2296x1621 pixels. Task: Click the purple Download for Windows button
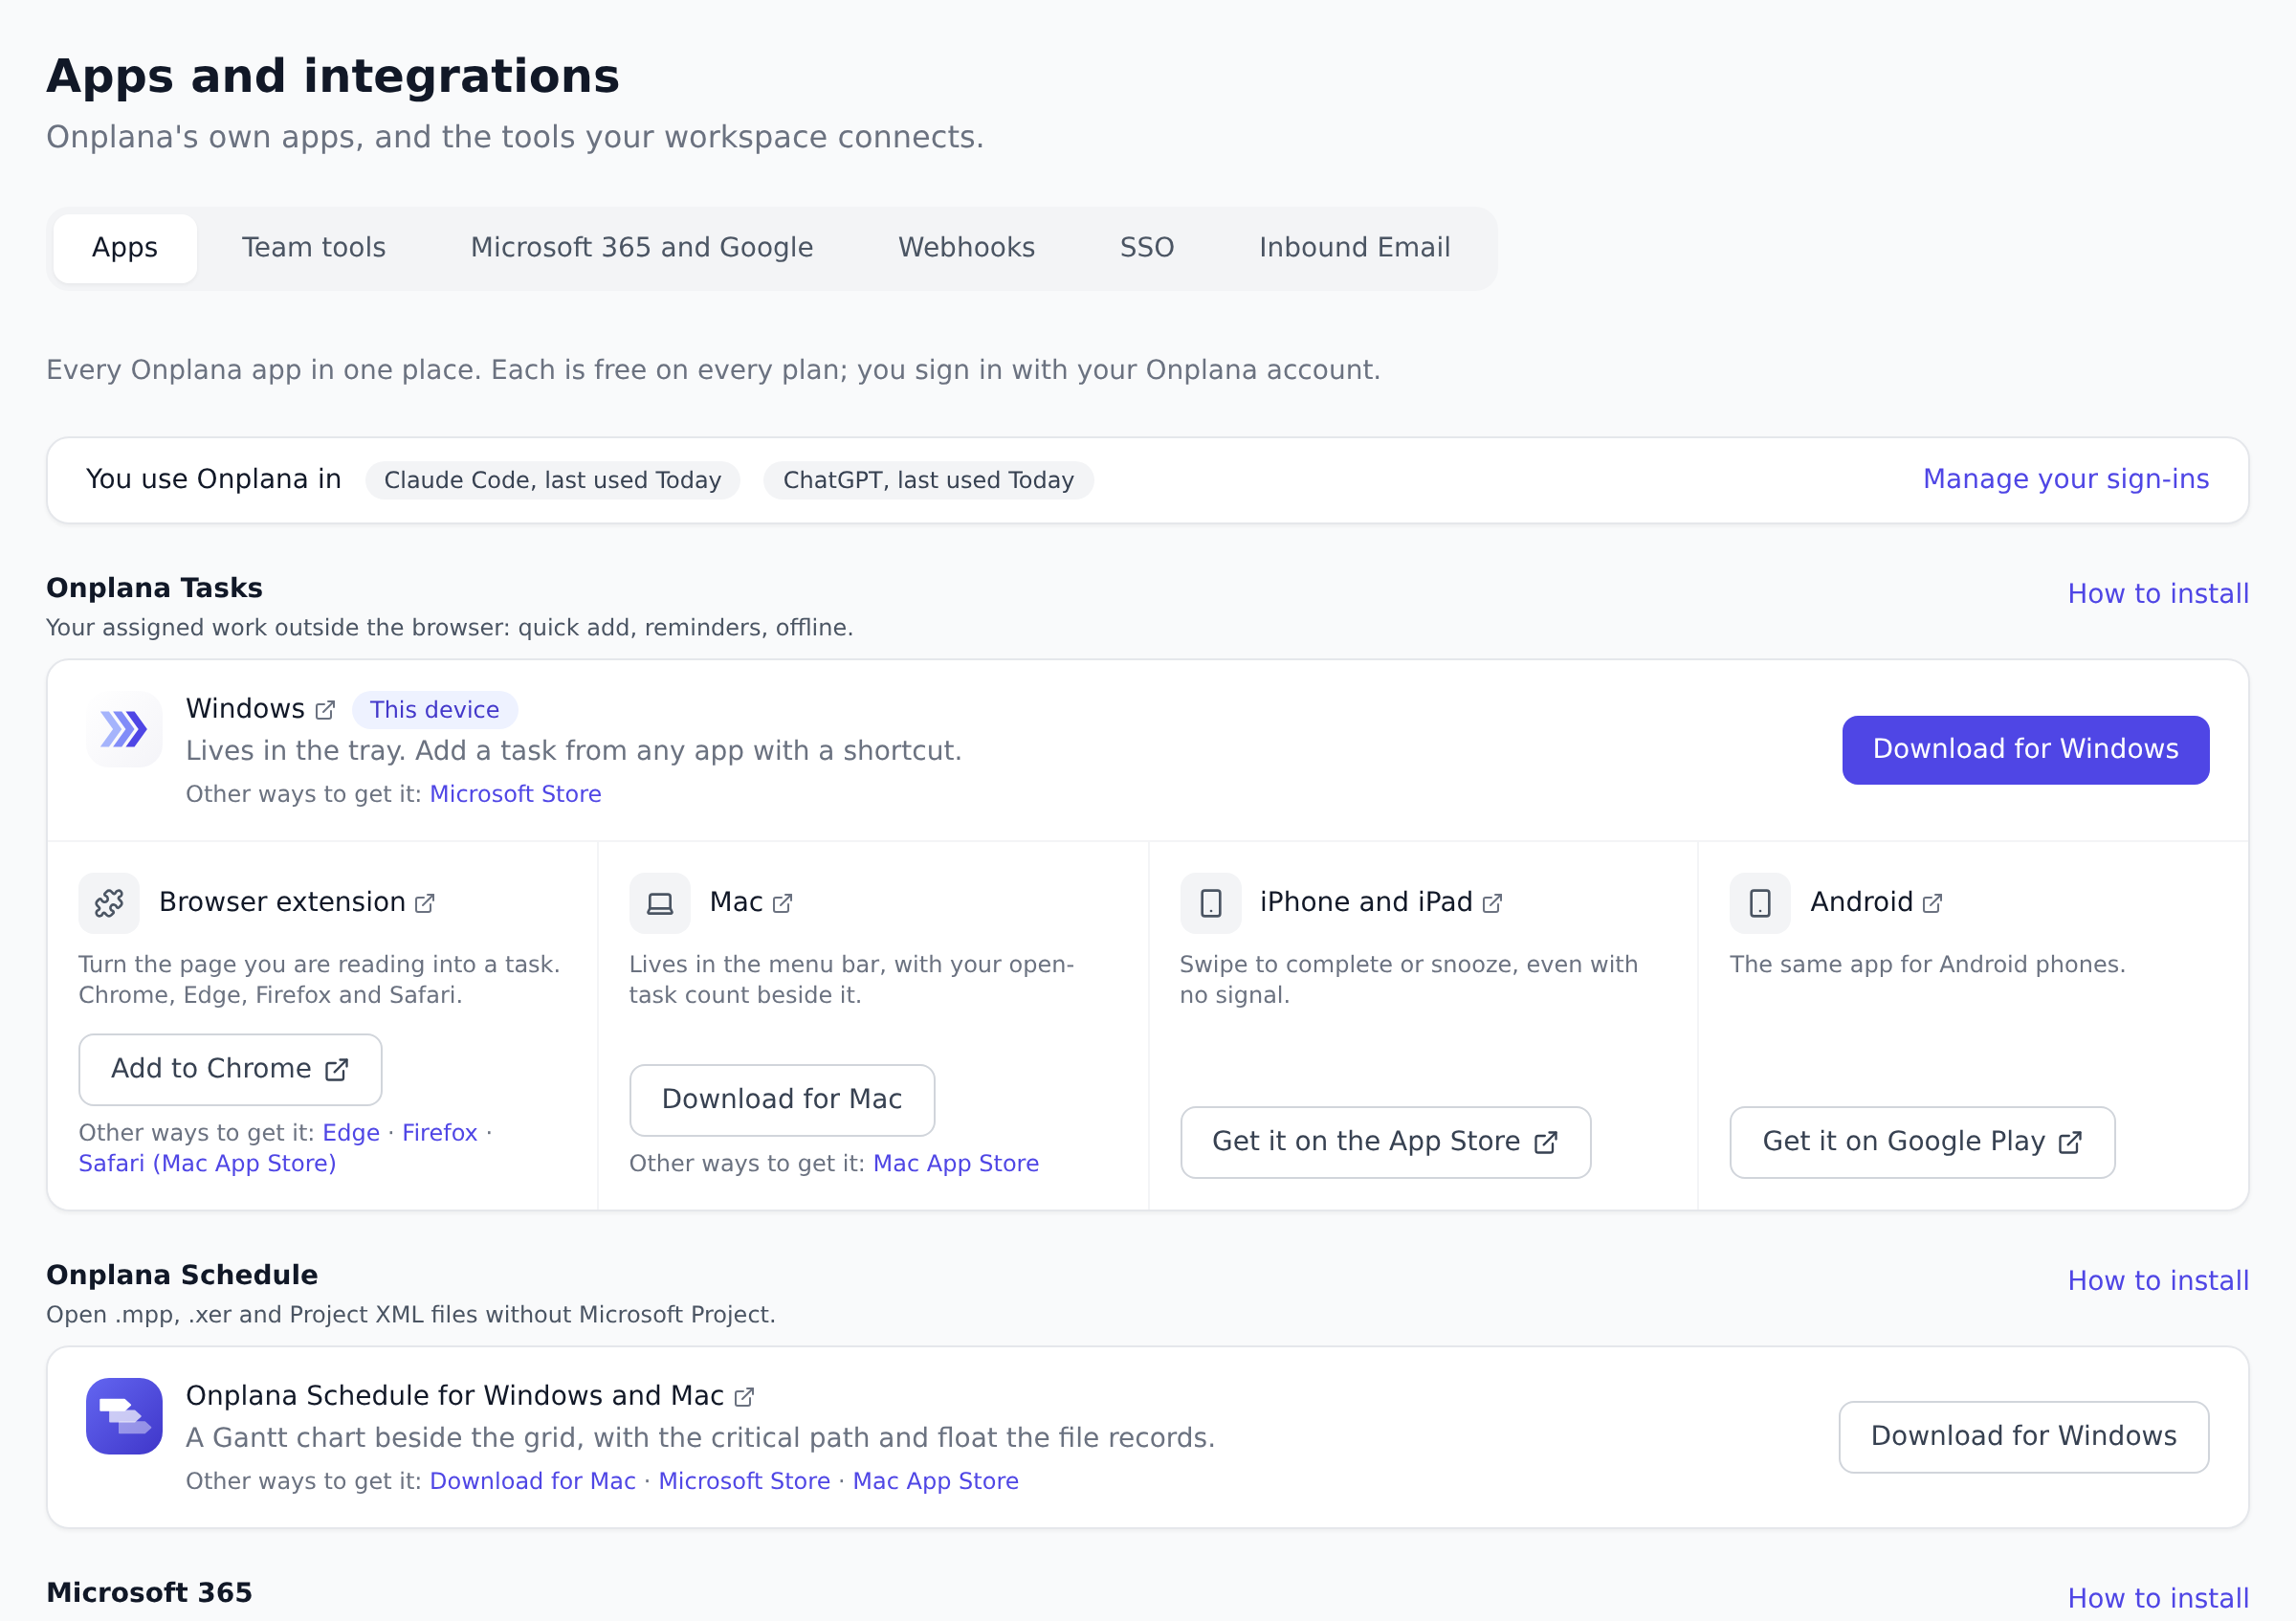coord(2025,750)
